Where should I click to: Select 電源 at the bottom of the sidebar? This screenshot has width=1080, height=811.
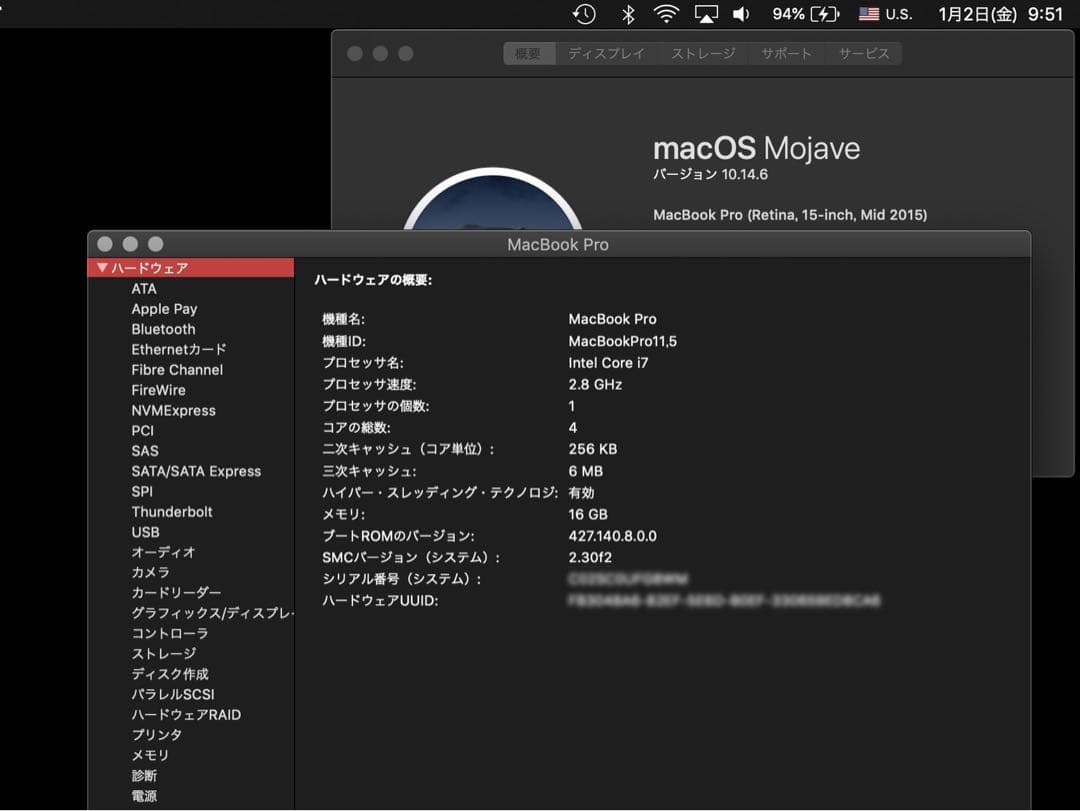[144, 795]
